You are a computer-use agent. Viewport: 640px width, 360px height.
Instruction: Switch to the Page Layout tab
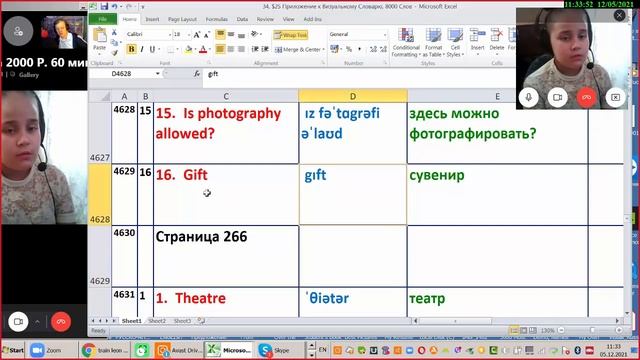click(182, 19)
